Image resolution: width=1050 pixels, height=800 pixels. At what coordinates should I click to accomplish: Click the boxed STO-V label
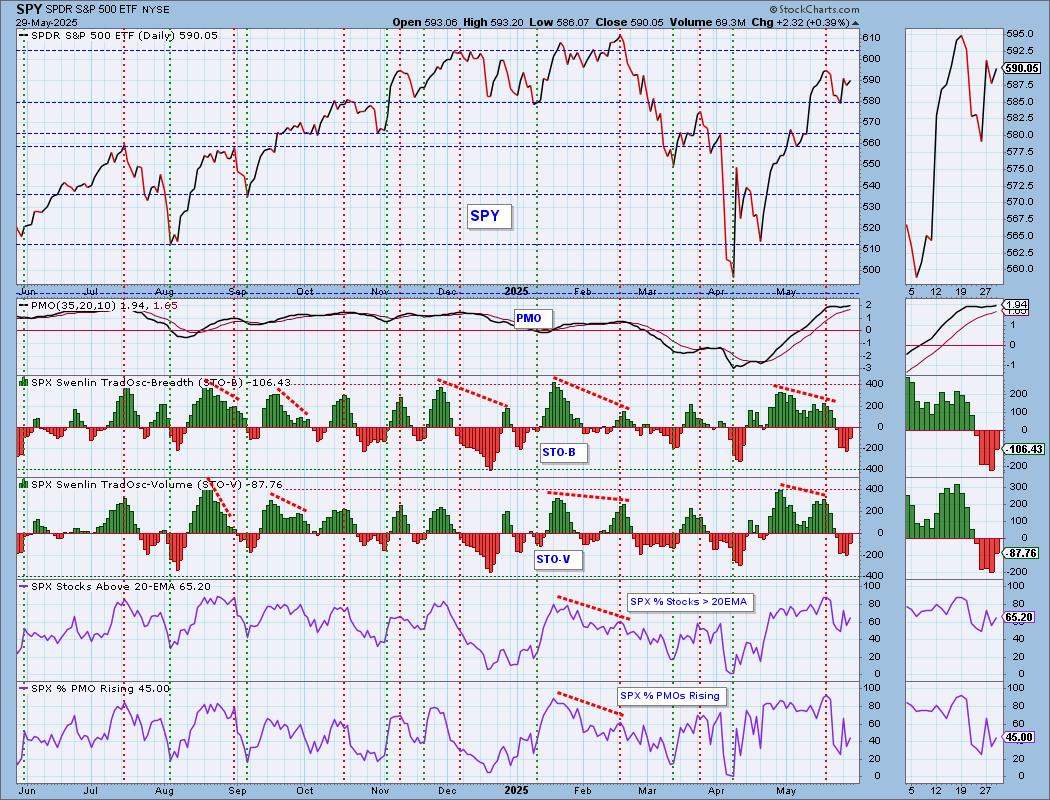(557, 559)
